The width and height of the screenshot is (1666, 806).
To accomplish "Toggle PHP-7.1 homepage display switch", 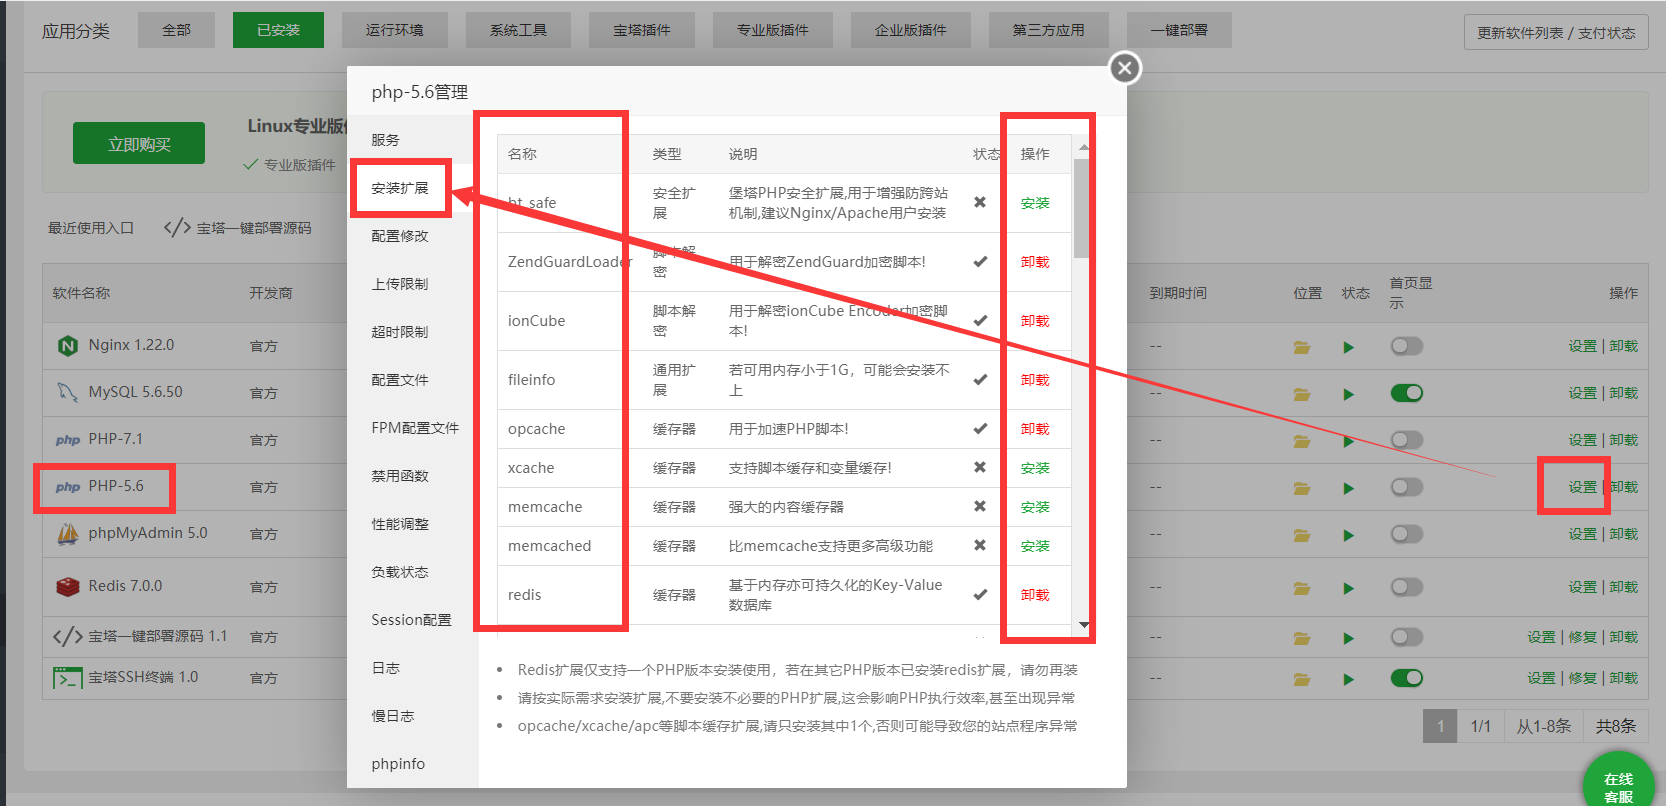I will (1407, 440).
